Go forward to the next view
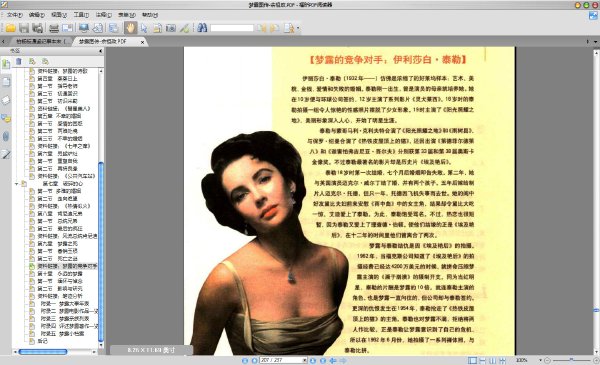The image size is (600, 365). (343, 360)
